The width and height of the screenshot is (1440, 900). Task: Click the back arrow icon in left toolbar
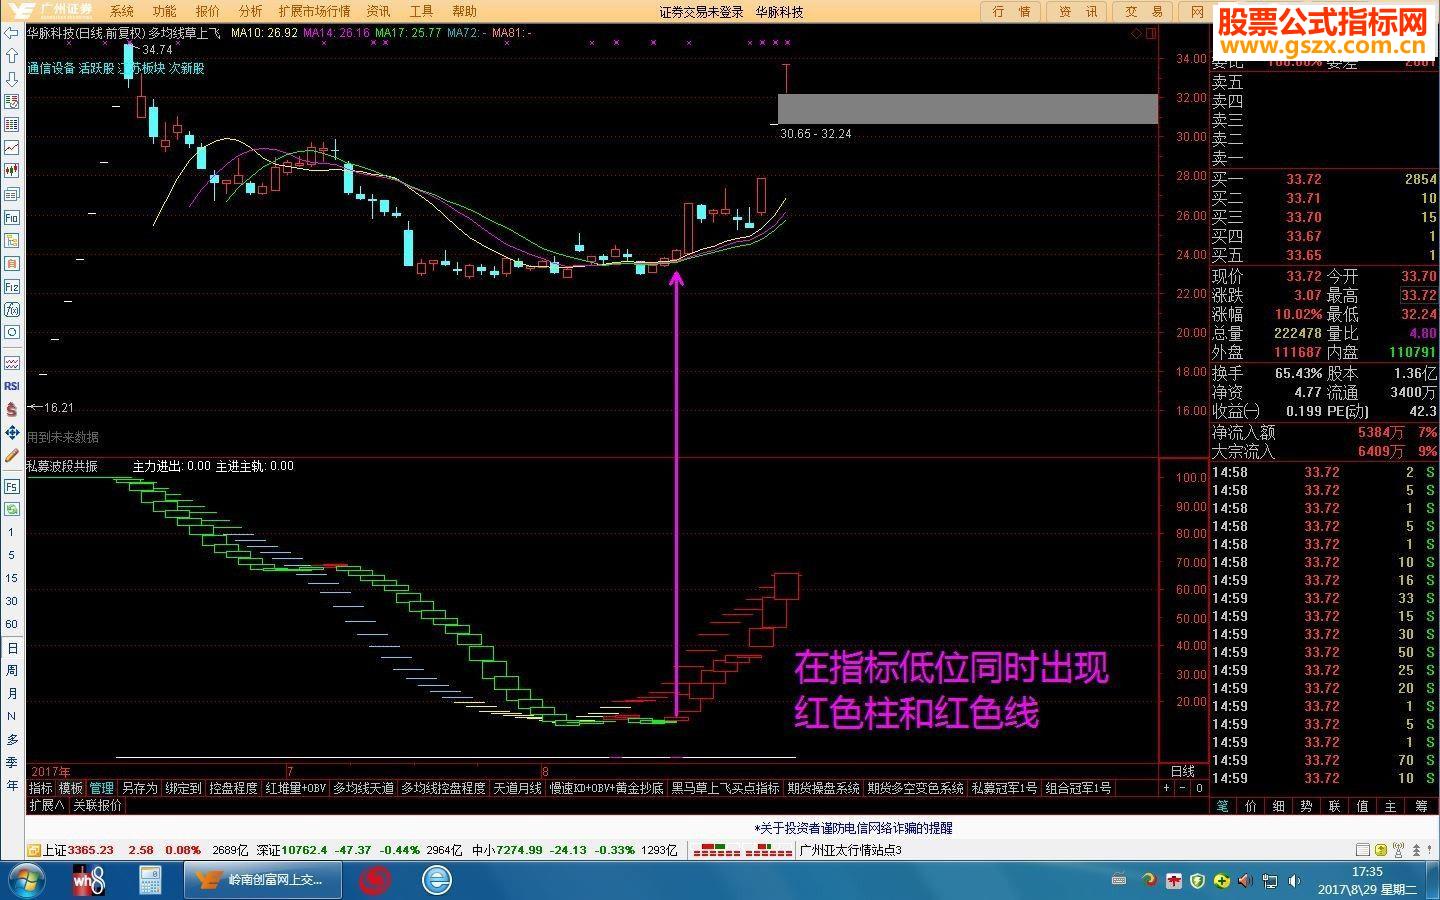[x=12, y=33]
